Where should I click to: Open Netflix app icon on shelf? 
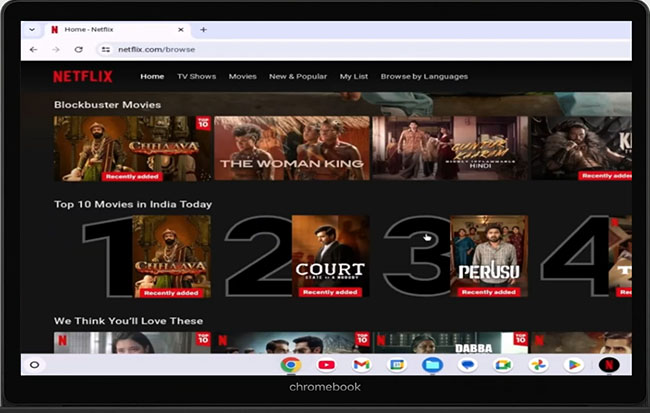(x=609, y=365)
